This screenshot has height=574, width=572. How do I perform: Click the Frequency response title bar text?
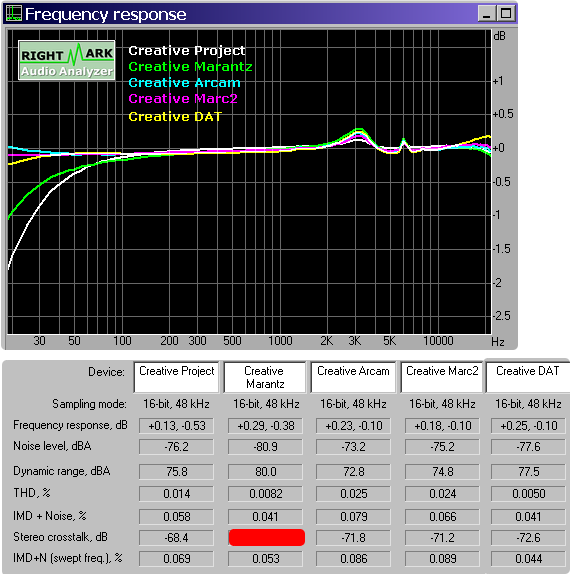(x=106, y=14)
